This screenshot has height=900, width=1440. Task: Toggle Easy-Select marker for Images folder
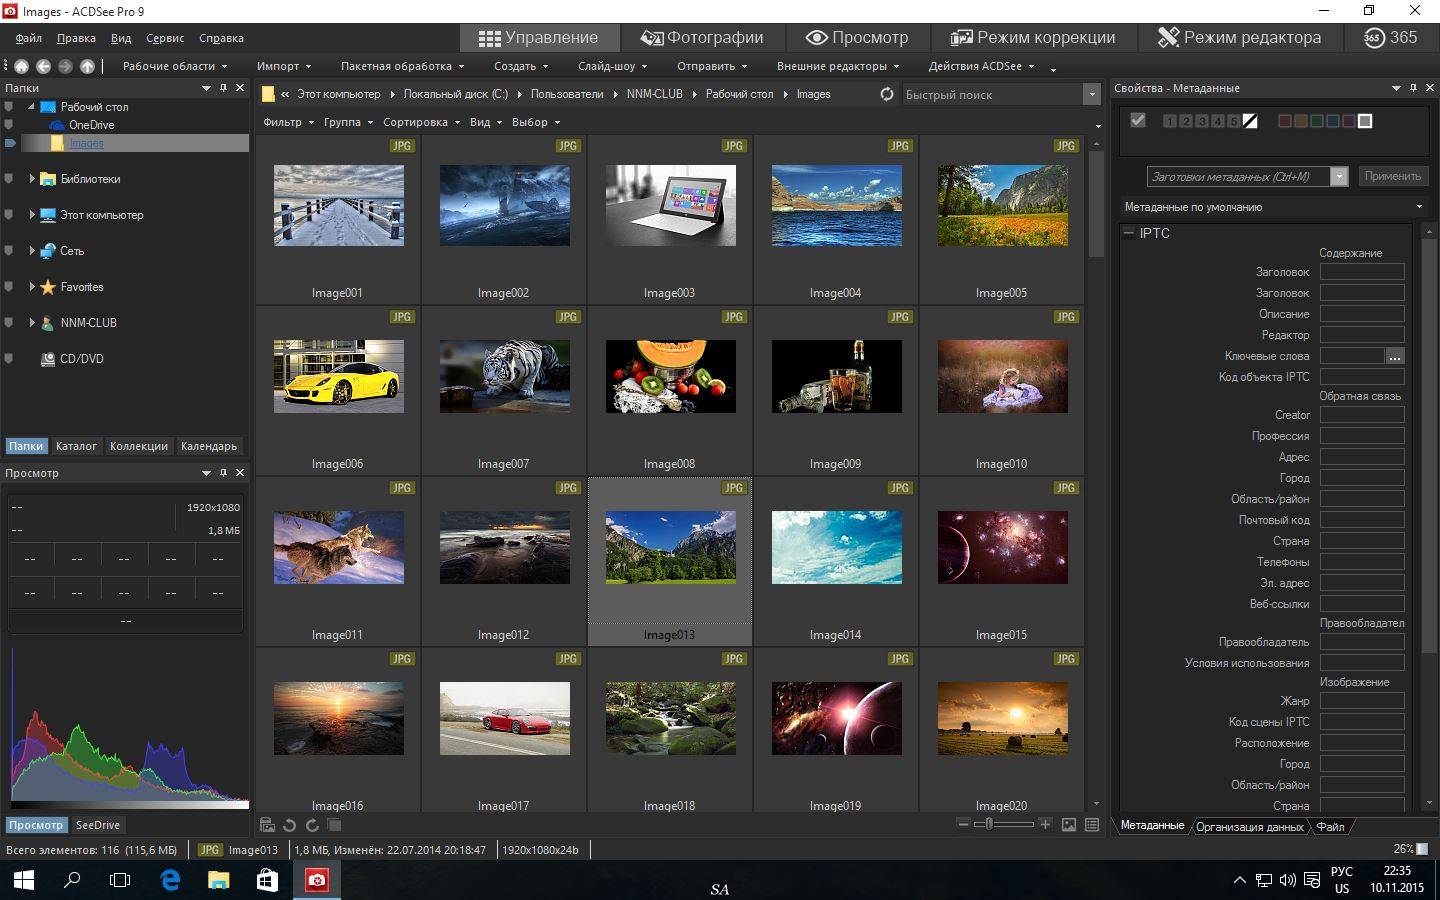[x=10, y=143]
